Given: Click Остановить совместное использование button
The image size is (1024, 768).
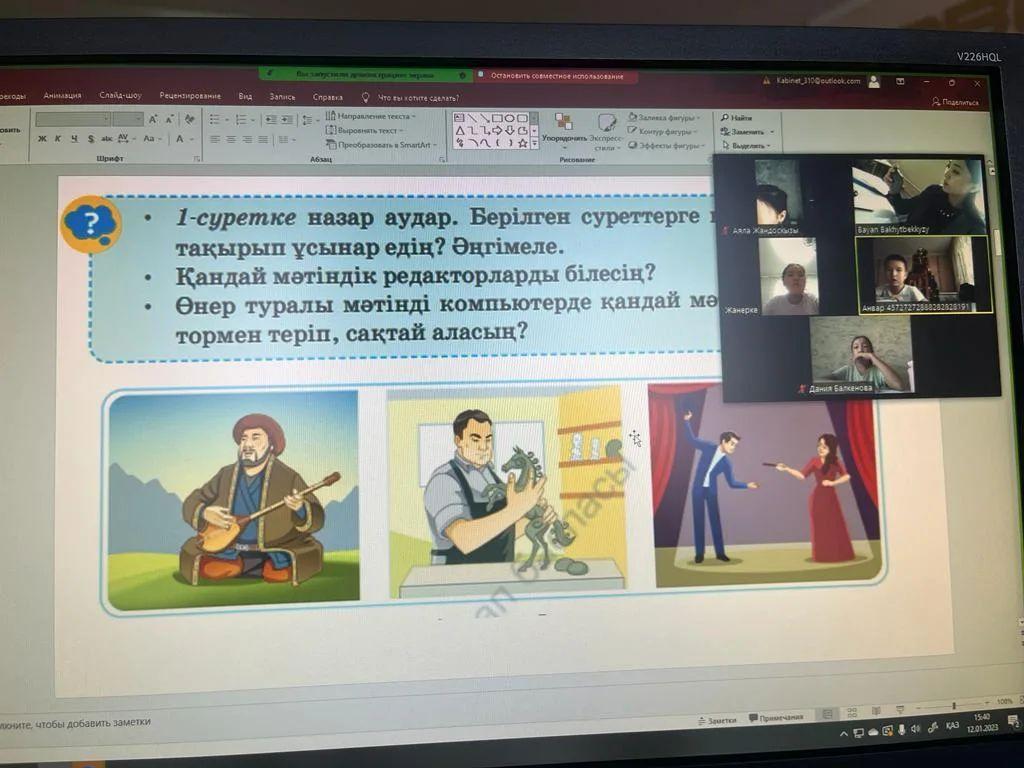Looking at the screenshot, I should click(x=556, y=76).
